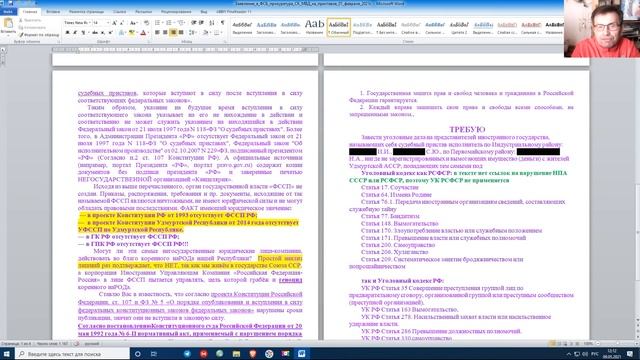The height and width of the screenshot is (360, 640).
Task: Click the Text Effects icon
Action: pos(120,32)
